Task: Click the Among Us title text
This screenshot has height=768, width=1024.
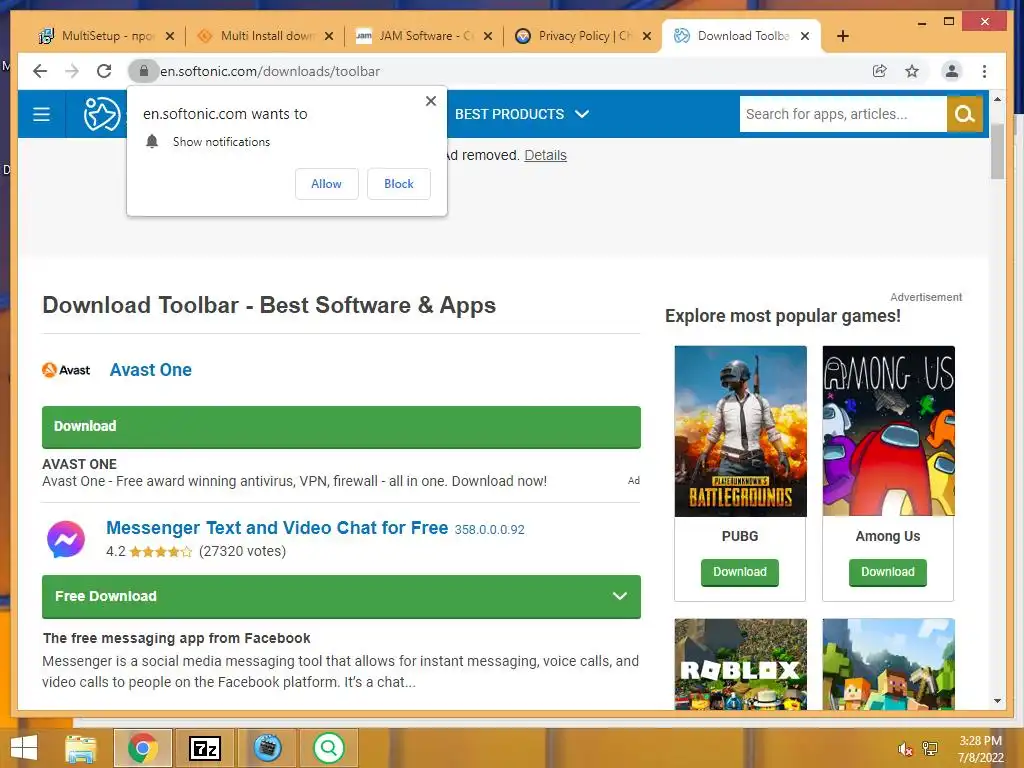Action: click(x=888, y=536)
